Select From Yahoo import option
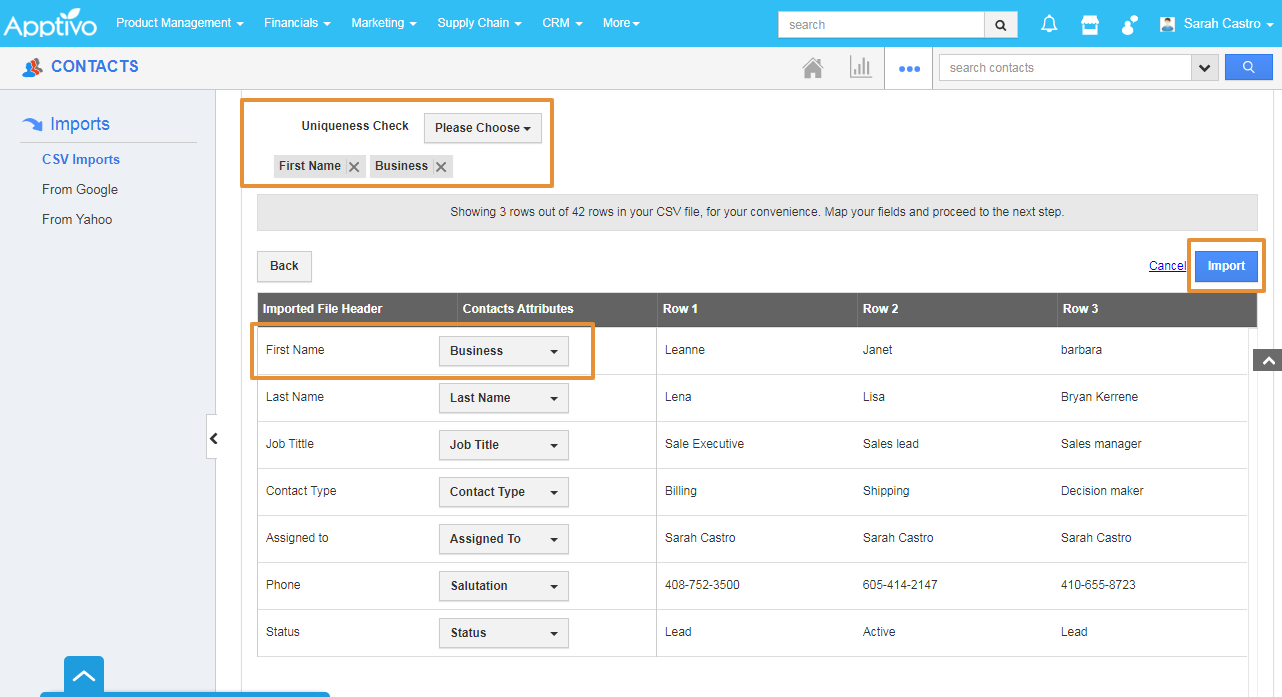The width and height of the screenshot is (1282, 697). click(77, 219)
